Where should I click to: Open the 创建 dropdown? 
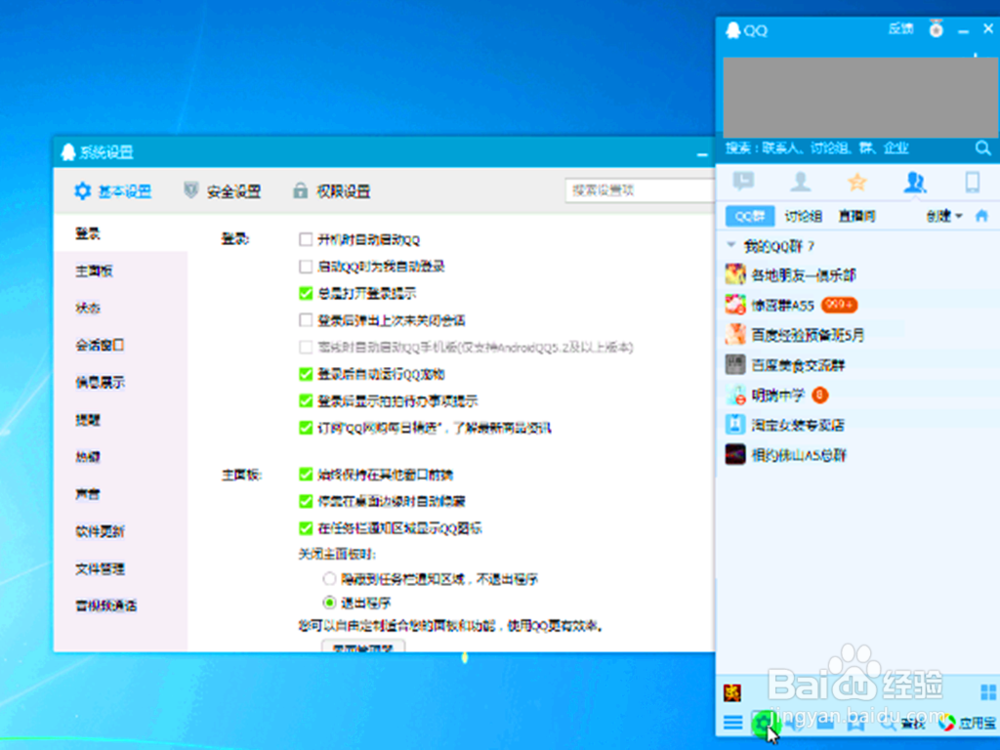(x=944, y=216)
